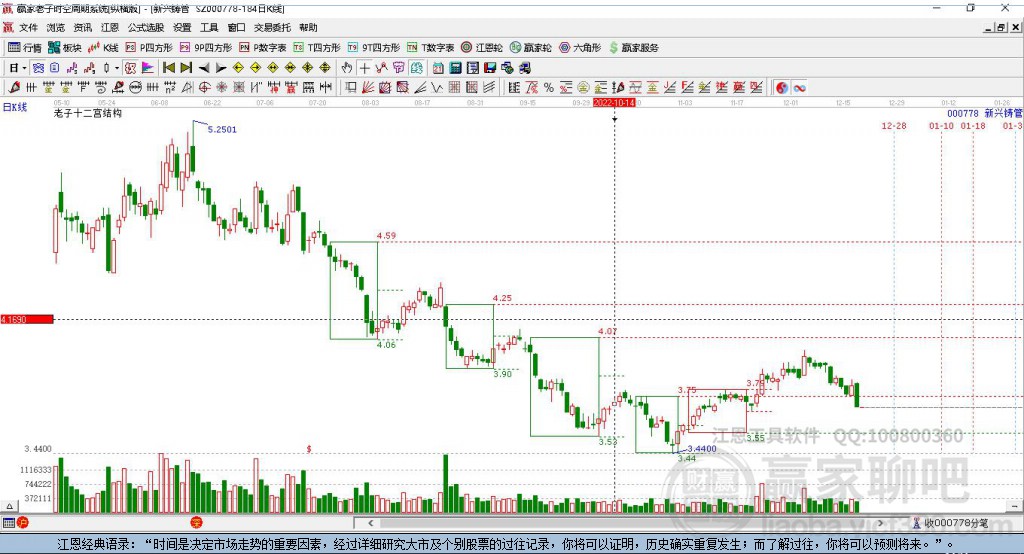
Task: Open the 窗口 menu
Action: (x=236, y=27)
